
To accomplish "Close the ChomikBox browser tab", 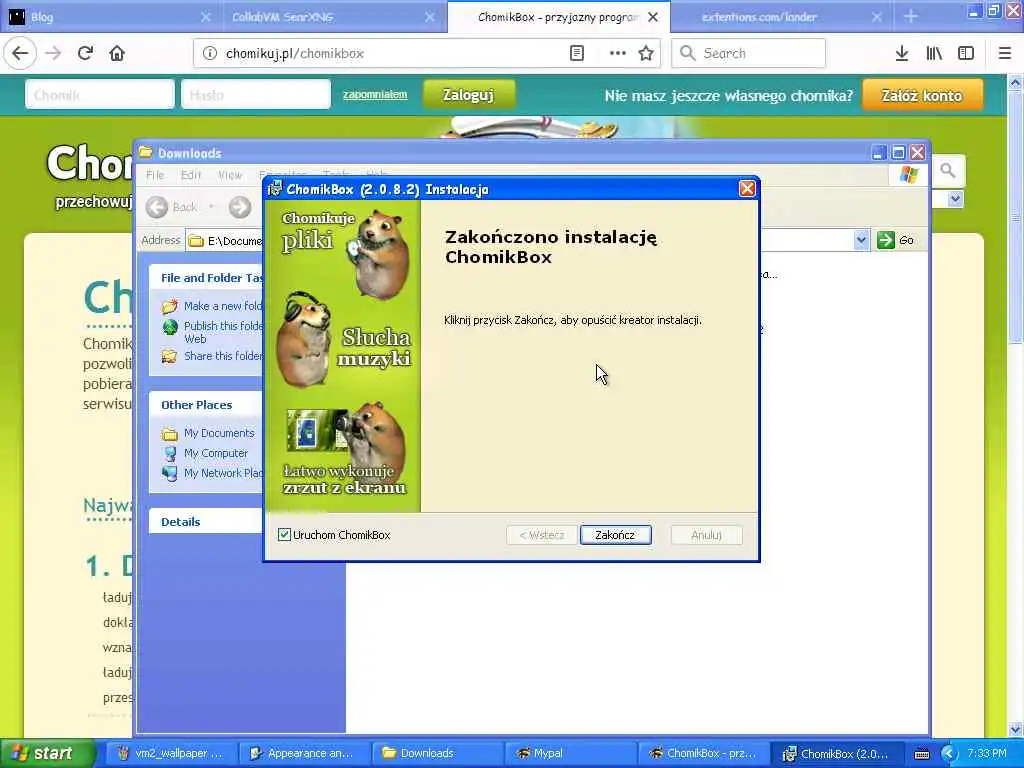I will click(653, 18).
